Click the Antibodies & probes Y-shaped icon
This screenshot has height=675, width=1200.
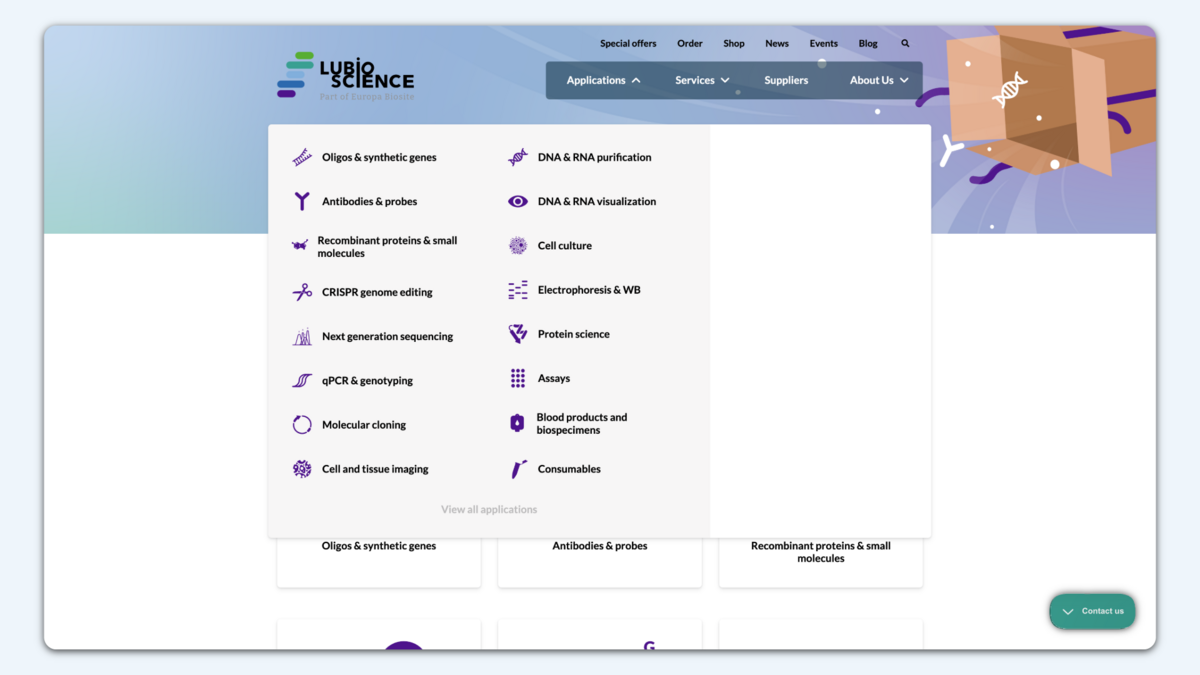point(302,201)
